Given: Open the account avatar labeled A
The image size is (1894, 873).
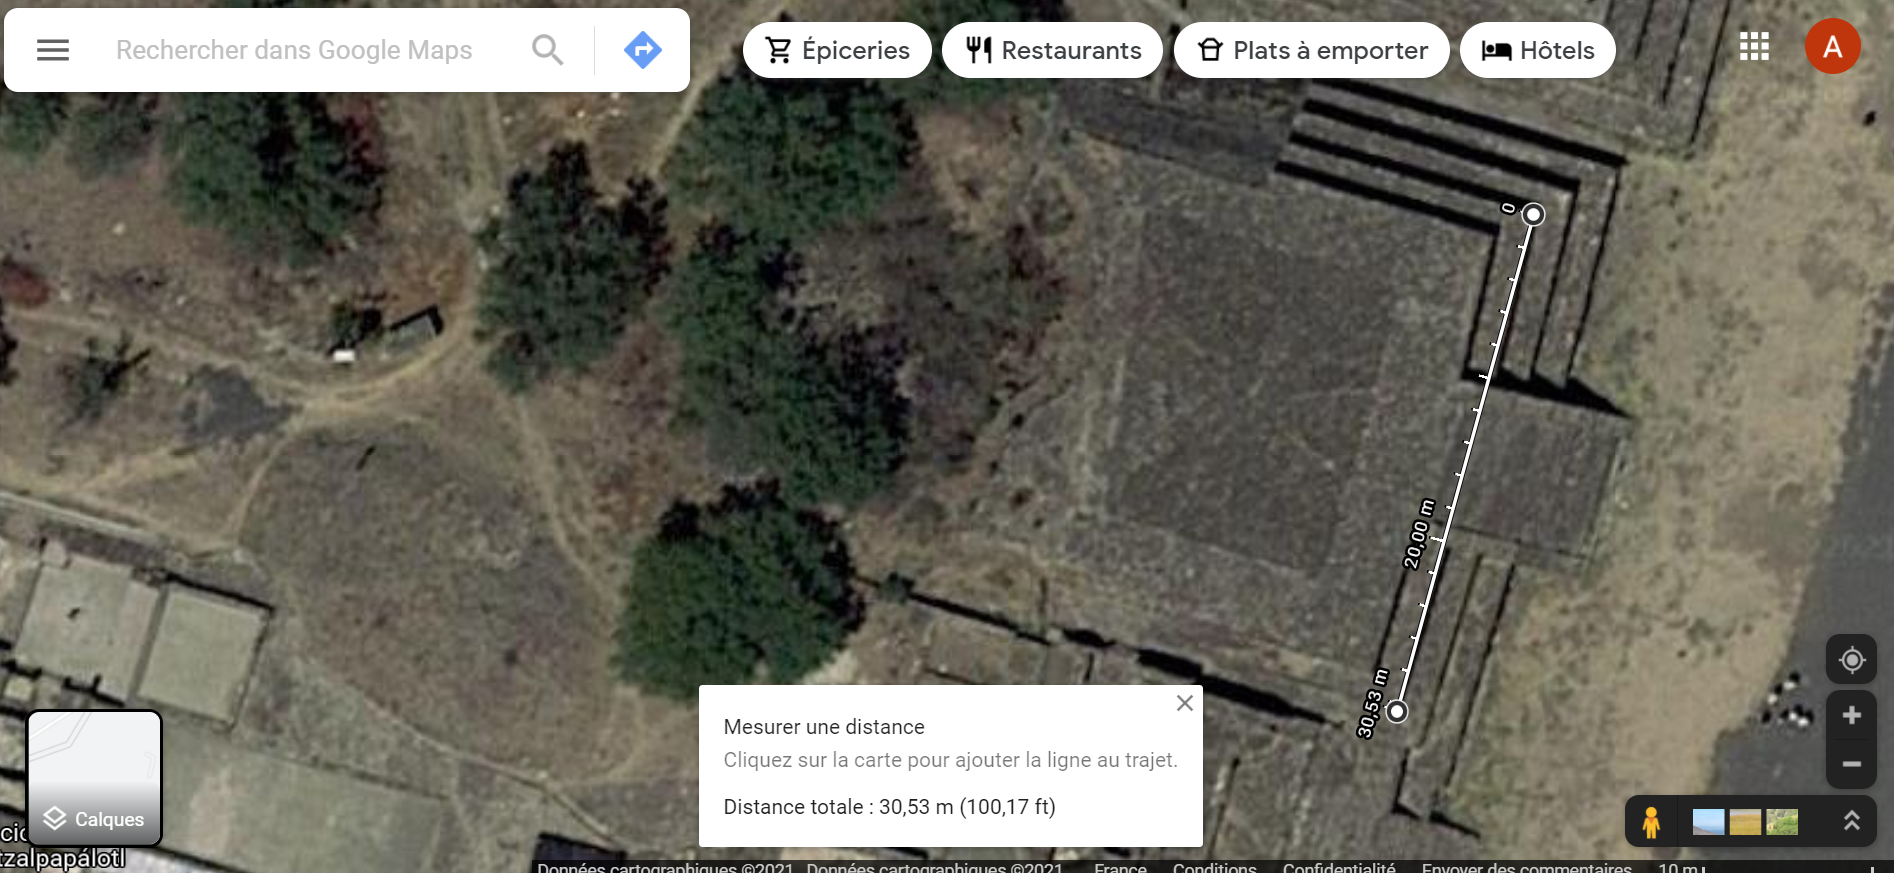Looking at the screenshot, I should click(1833, 46).
